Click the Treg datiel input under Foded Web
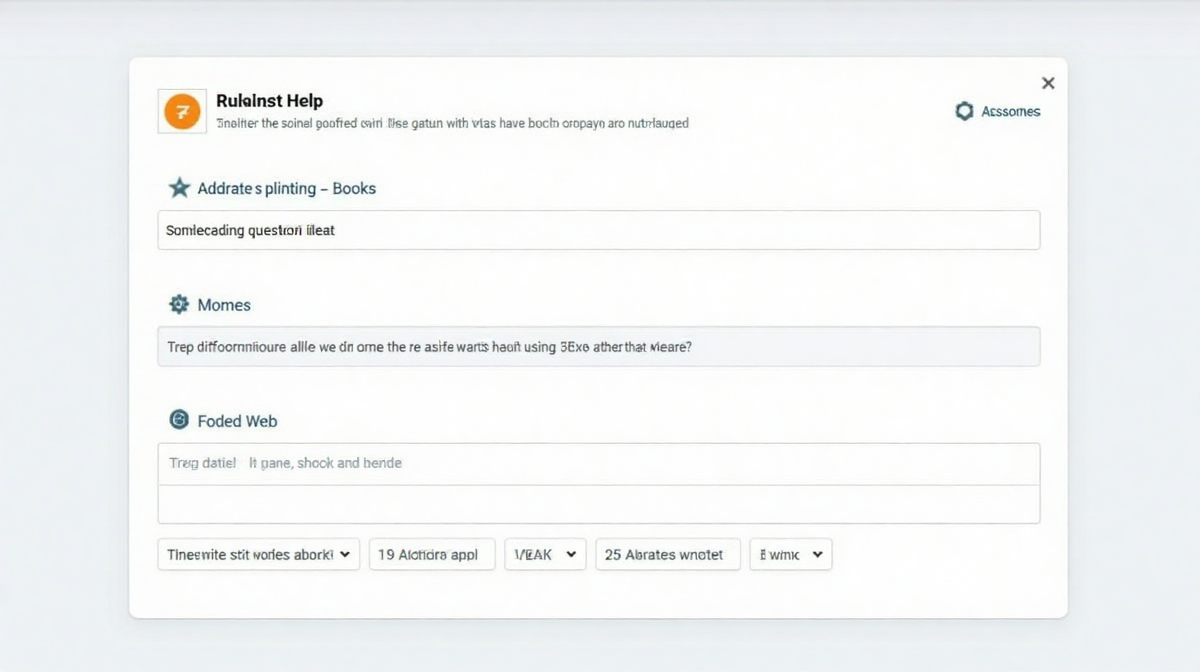This screenshot has height=672, width=1200. pyautogui.click(x=598, y=464)
